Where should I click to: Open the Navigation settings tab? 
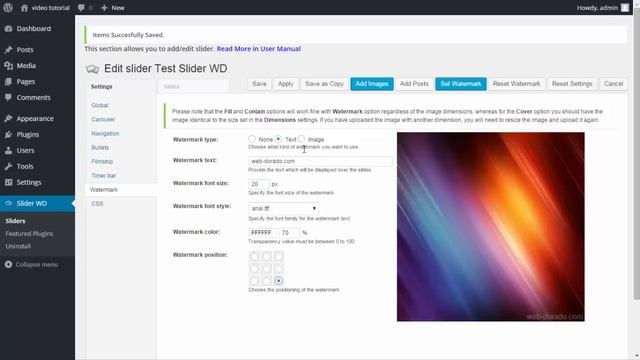[105, 133]
